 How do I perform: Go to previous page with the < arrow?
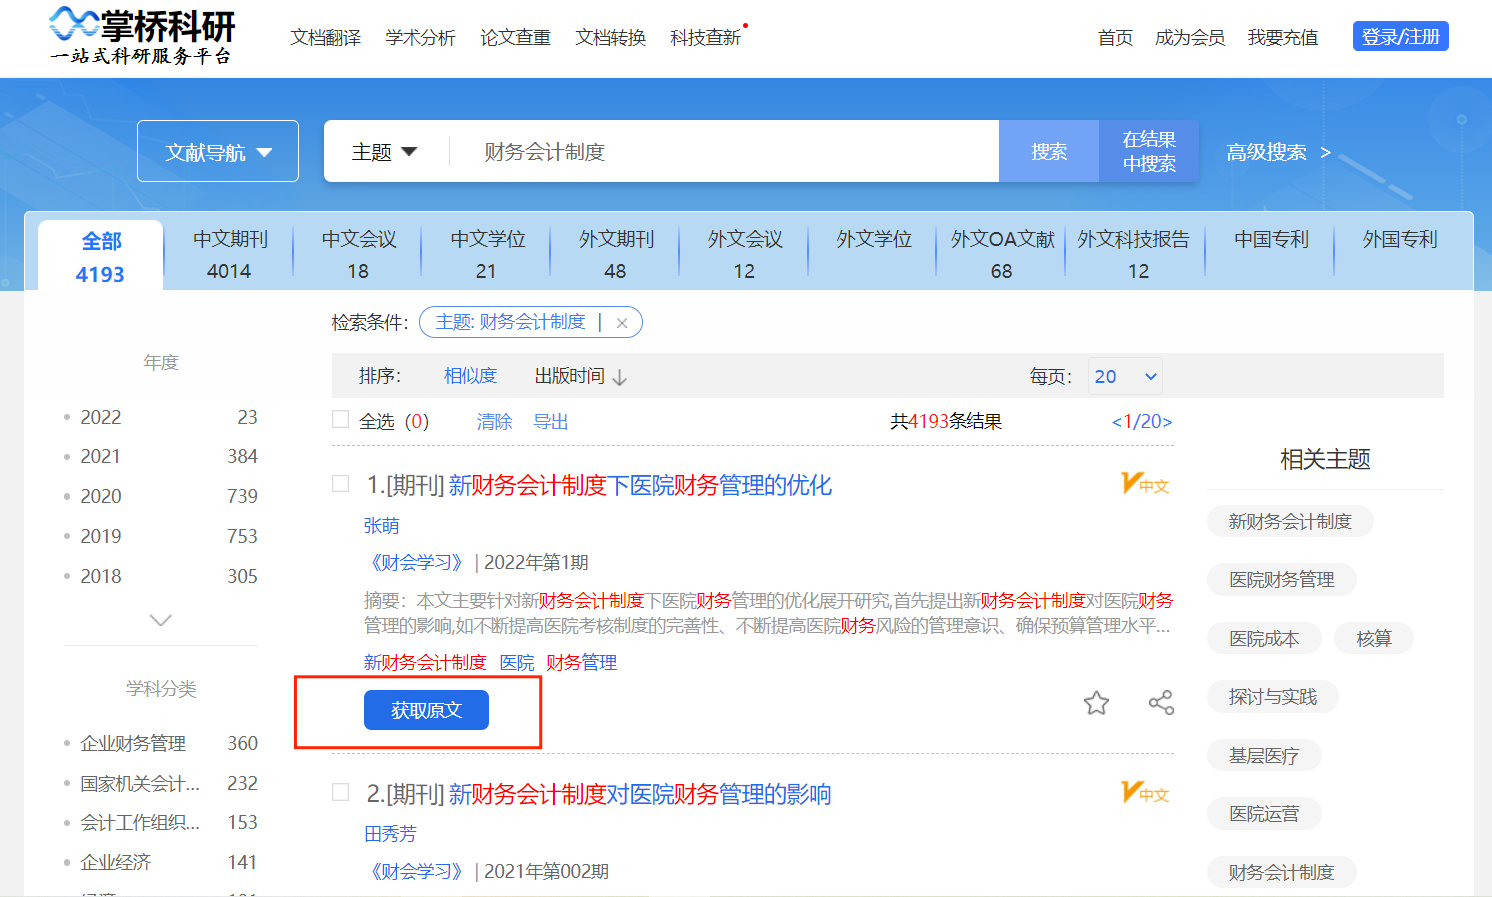1117,422
